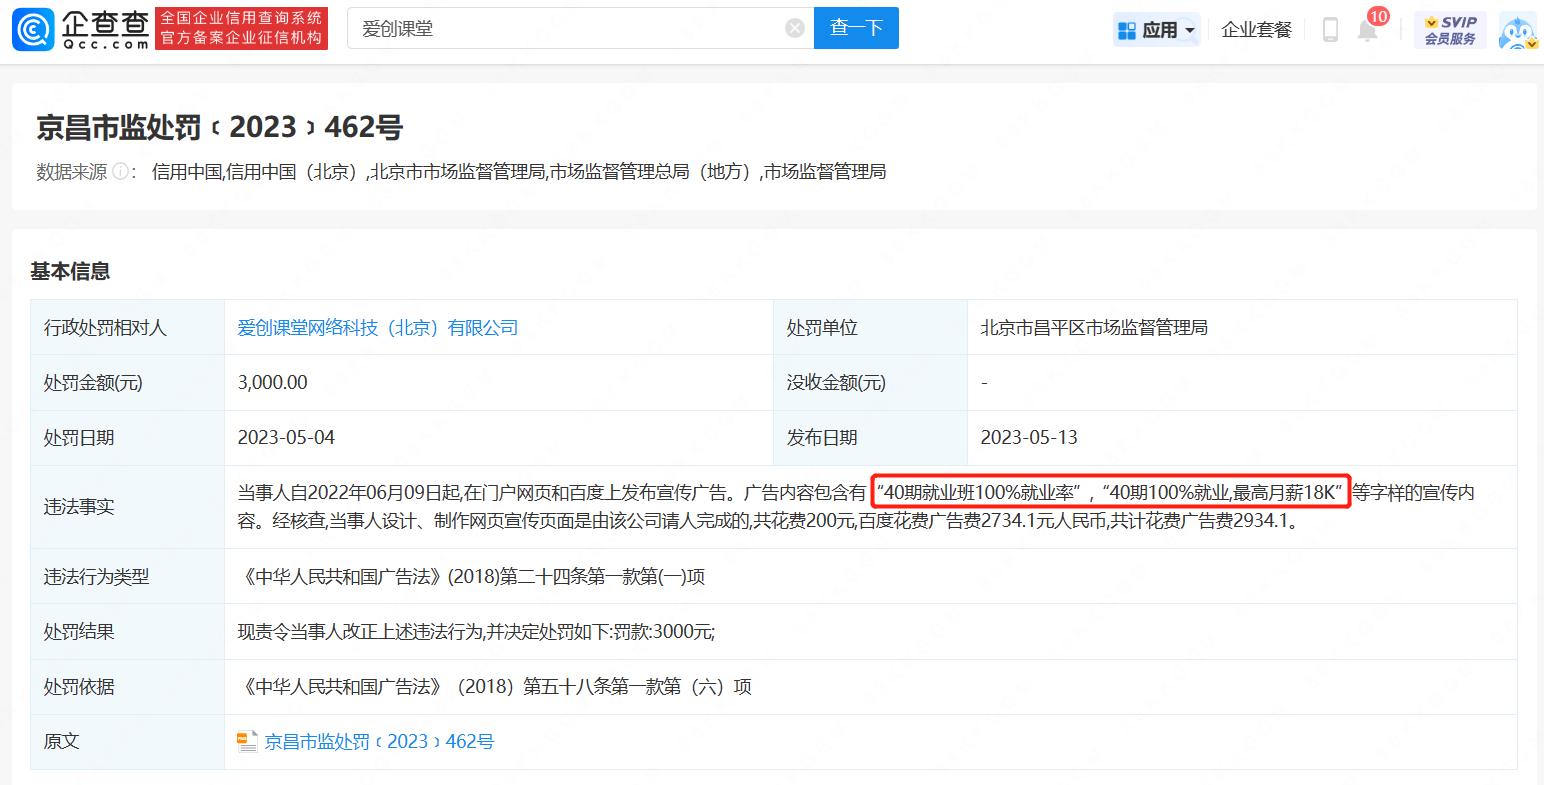Click the 企查查 logo icon
Viewport: 1544px width, 785px height.
coord(33,29)
